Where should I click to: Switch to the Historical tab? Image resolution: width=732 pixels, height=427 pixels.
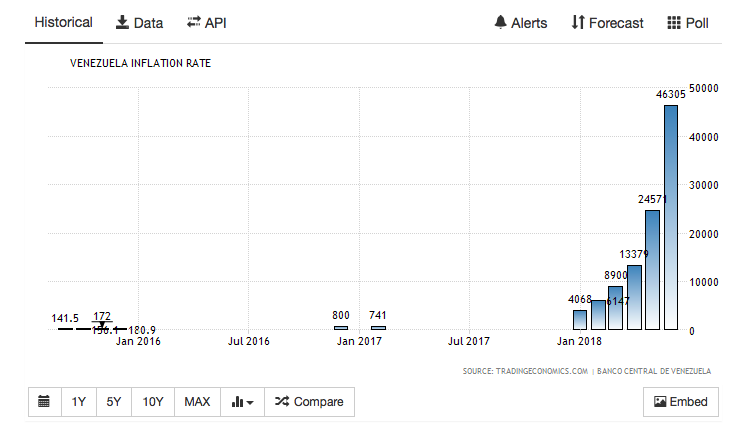click(x=64, y=23)
